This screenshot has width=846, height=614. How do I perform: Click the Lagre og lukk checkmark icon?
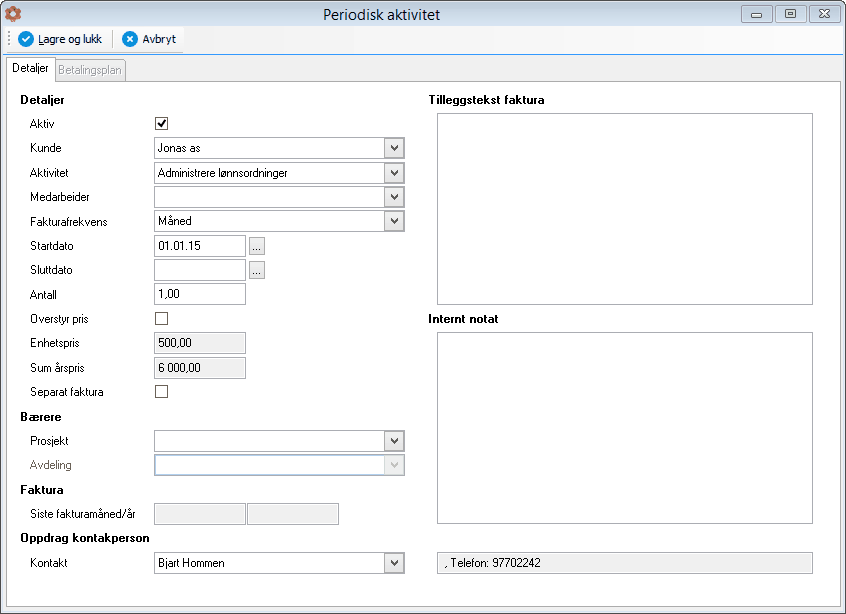point(25,39)
